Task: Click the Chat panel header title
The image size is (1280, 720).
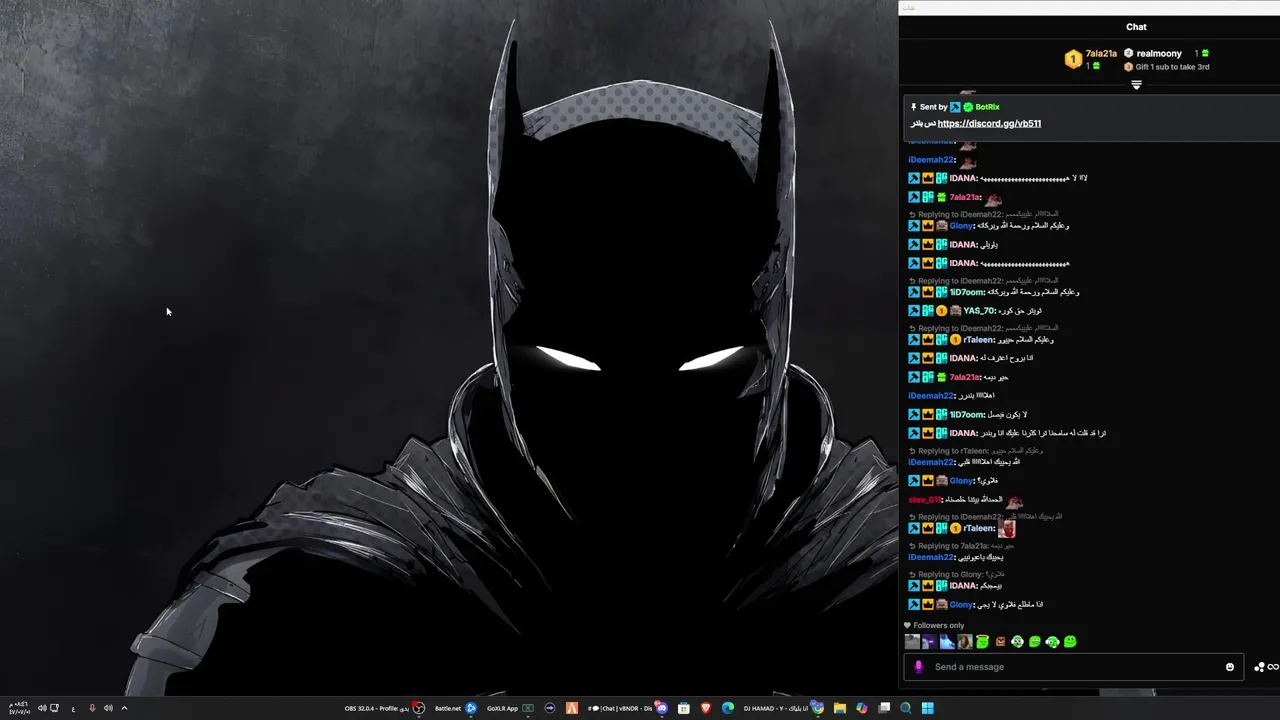Action: [x=1136, y=27]
